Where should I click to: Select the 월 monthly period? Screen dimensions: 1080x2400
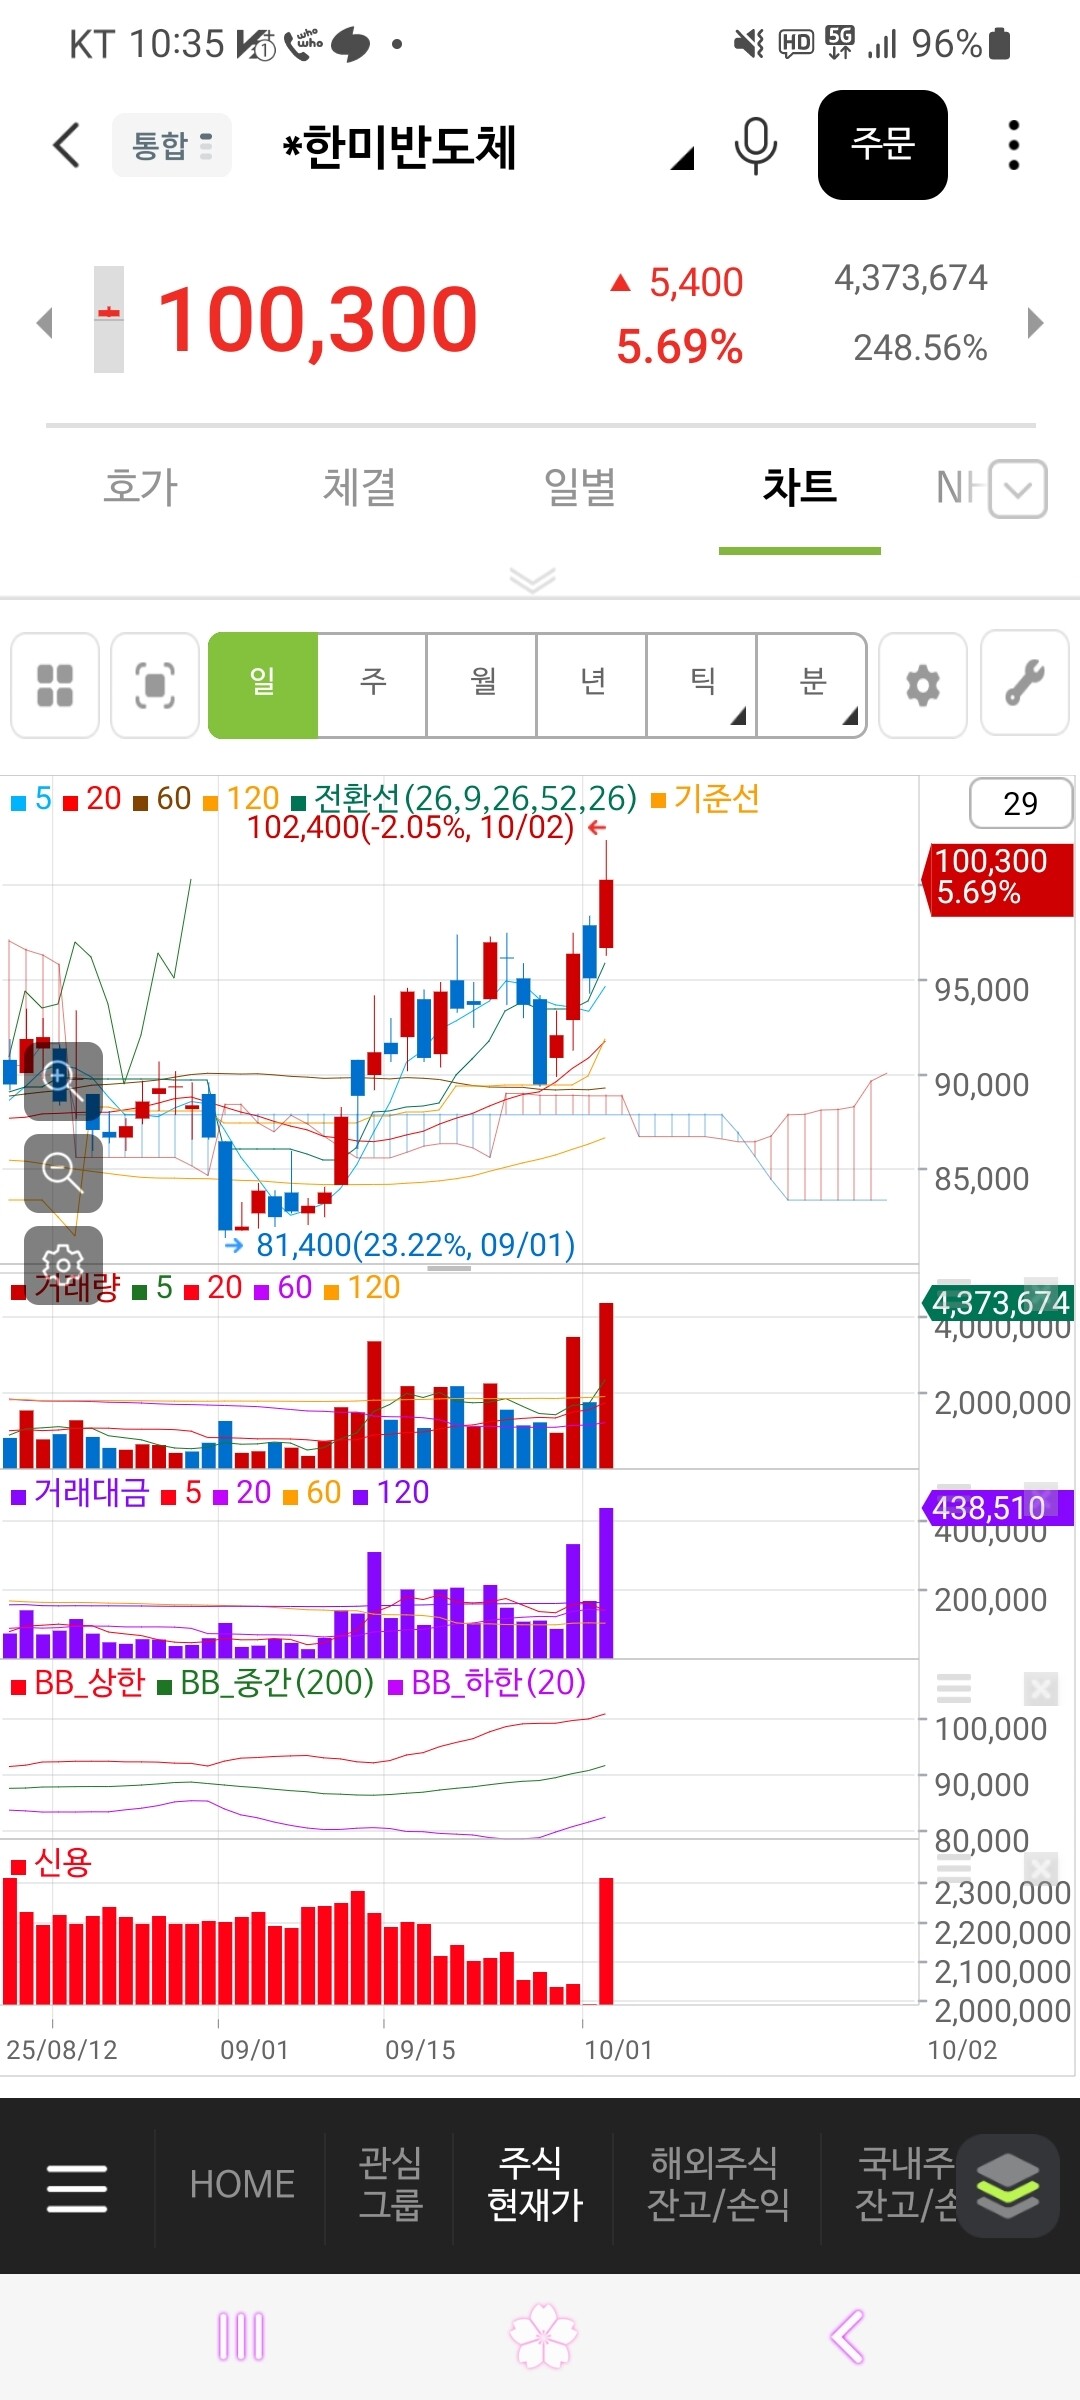point(482,685)
